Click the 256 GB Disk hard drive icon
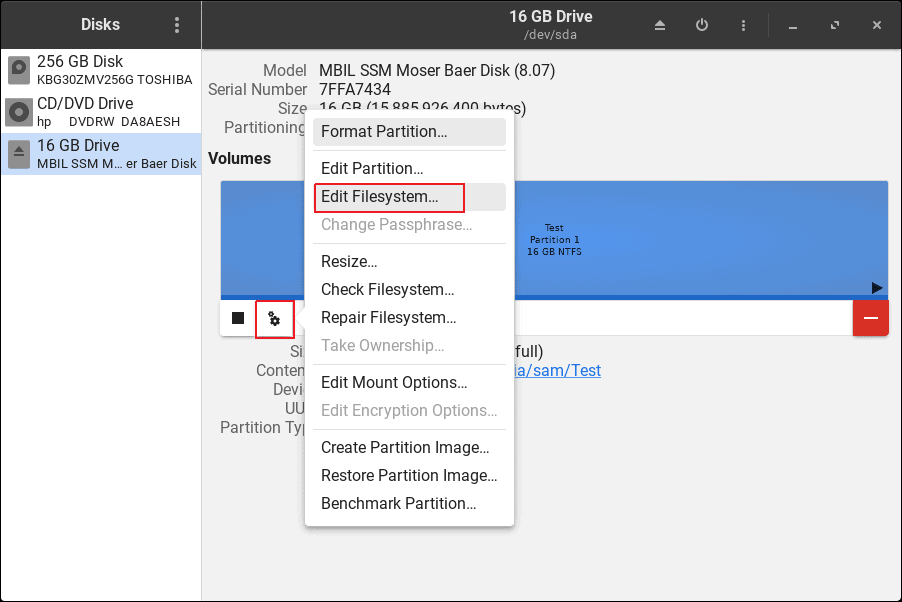The height and width of the screenshot is (602, 902). (x=19, y=70)
